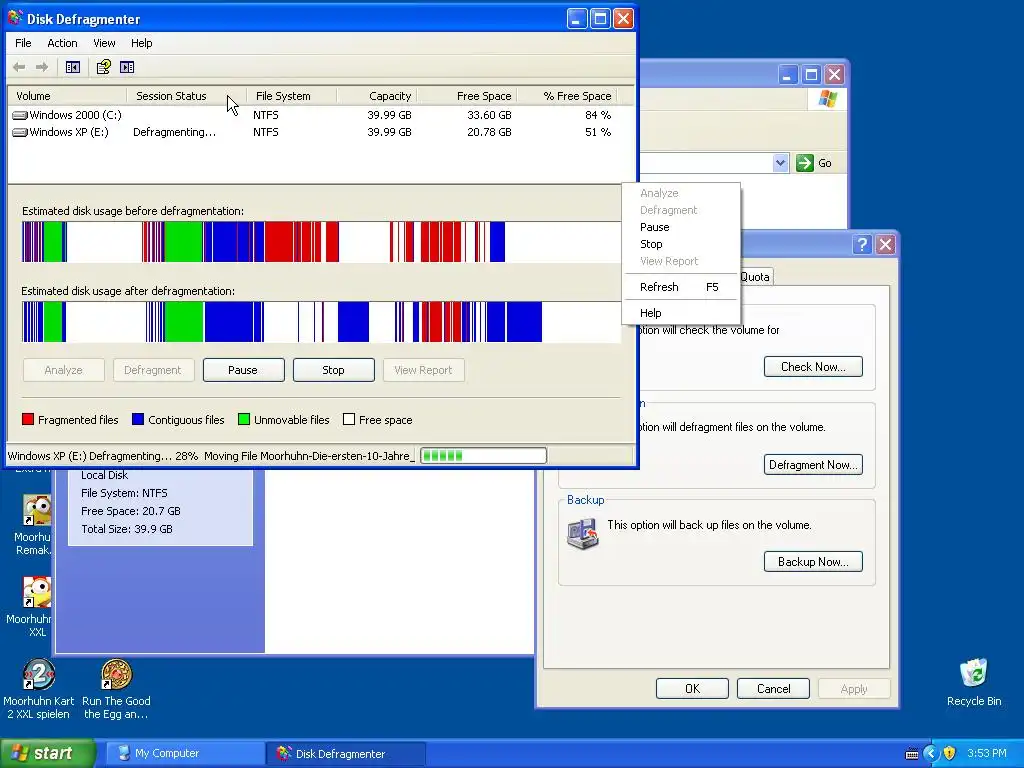
Task: Open the address bar dropdown arrow
Action: (x=780, y=163)
